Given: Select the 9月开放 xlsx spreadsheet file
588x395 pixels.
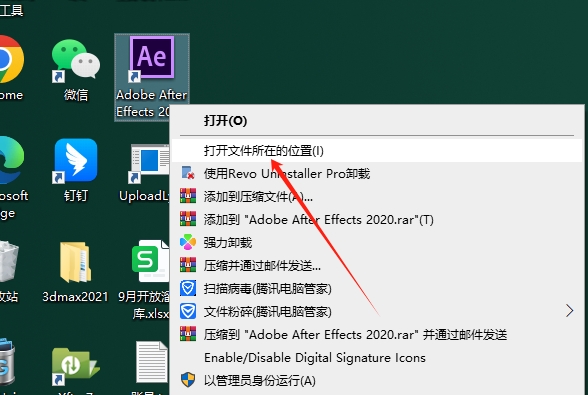Looking at the screenshot, I should [150, 261].
